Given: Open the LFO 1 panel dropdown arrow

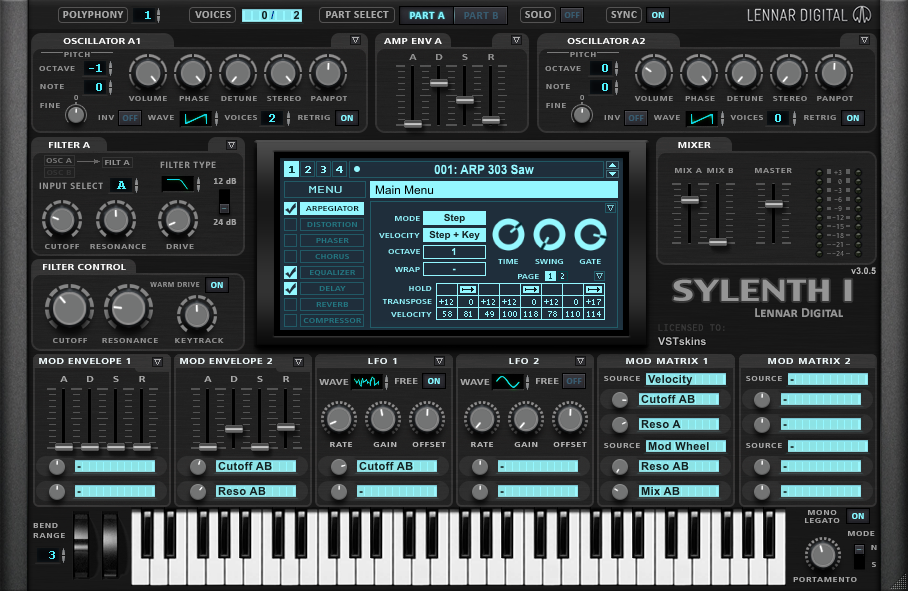Looking at the screenshot, I should [439, 361].
